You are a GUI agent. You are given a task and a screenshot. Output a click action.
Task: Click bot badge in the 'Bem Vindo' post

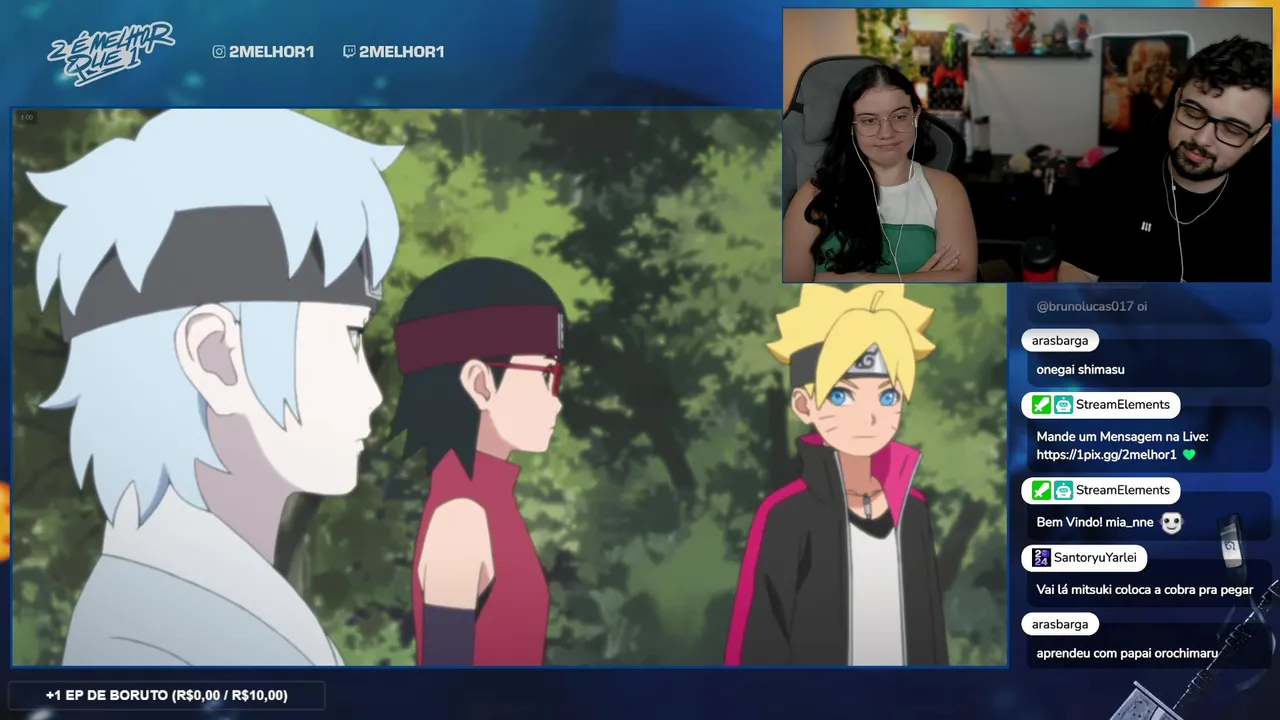1063,490
